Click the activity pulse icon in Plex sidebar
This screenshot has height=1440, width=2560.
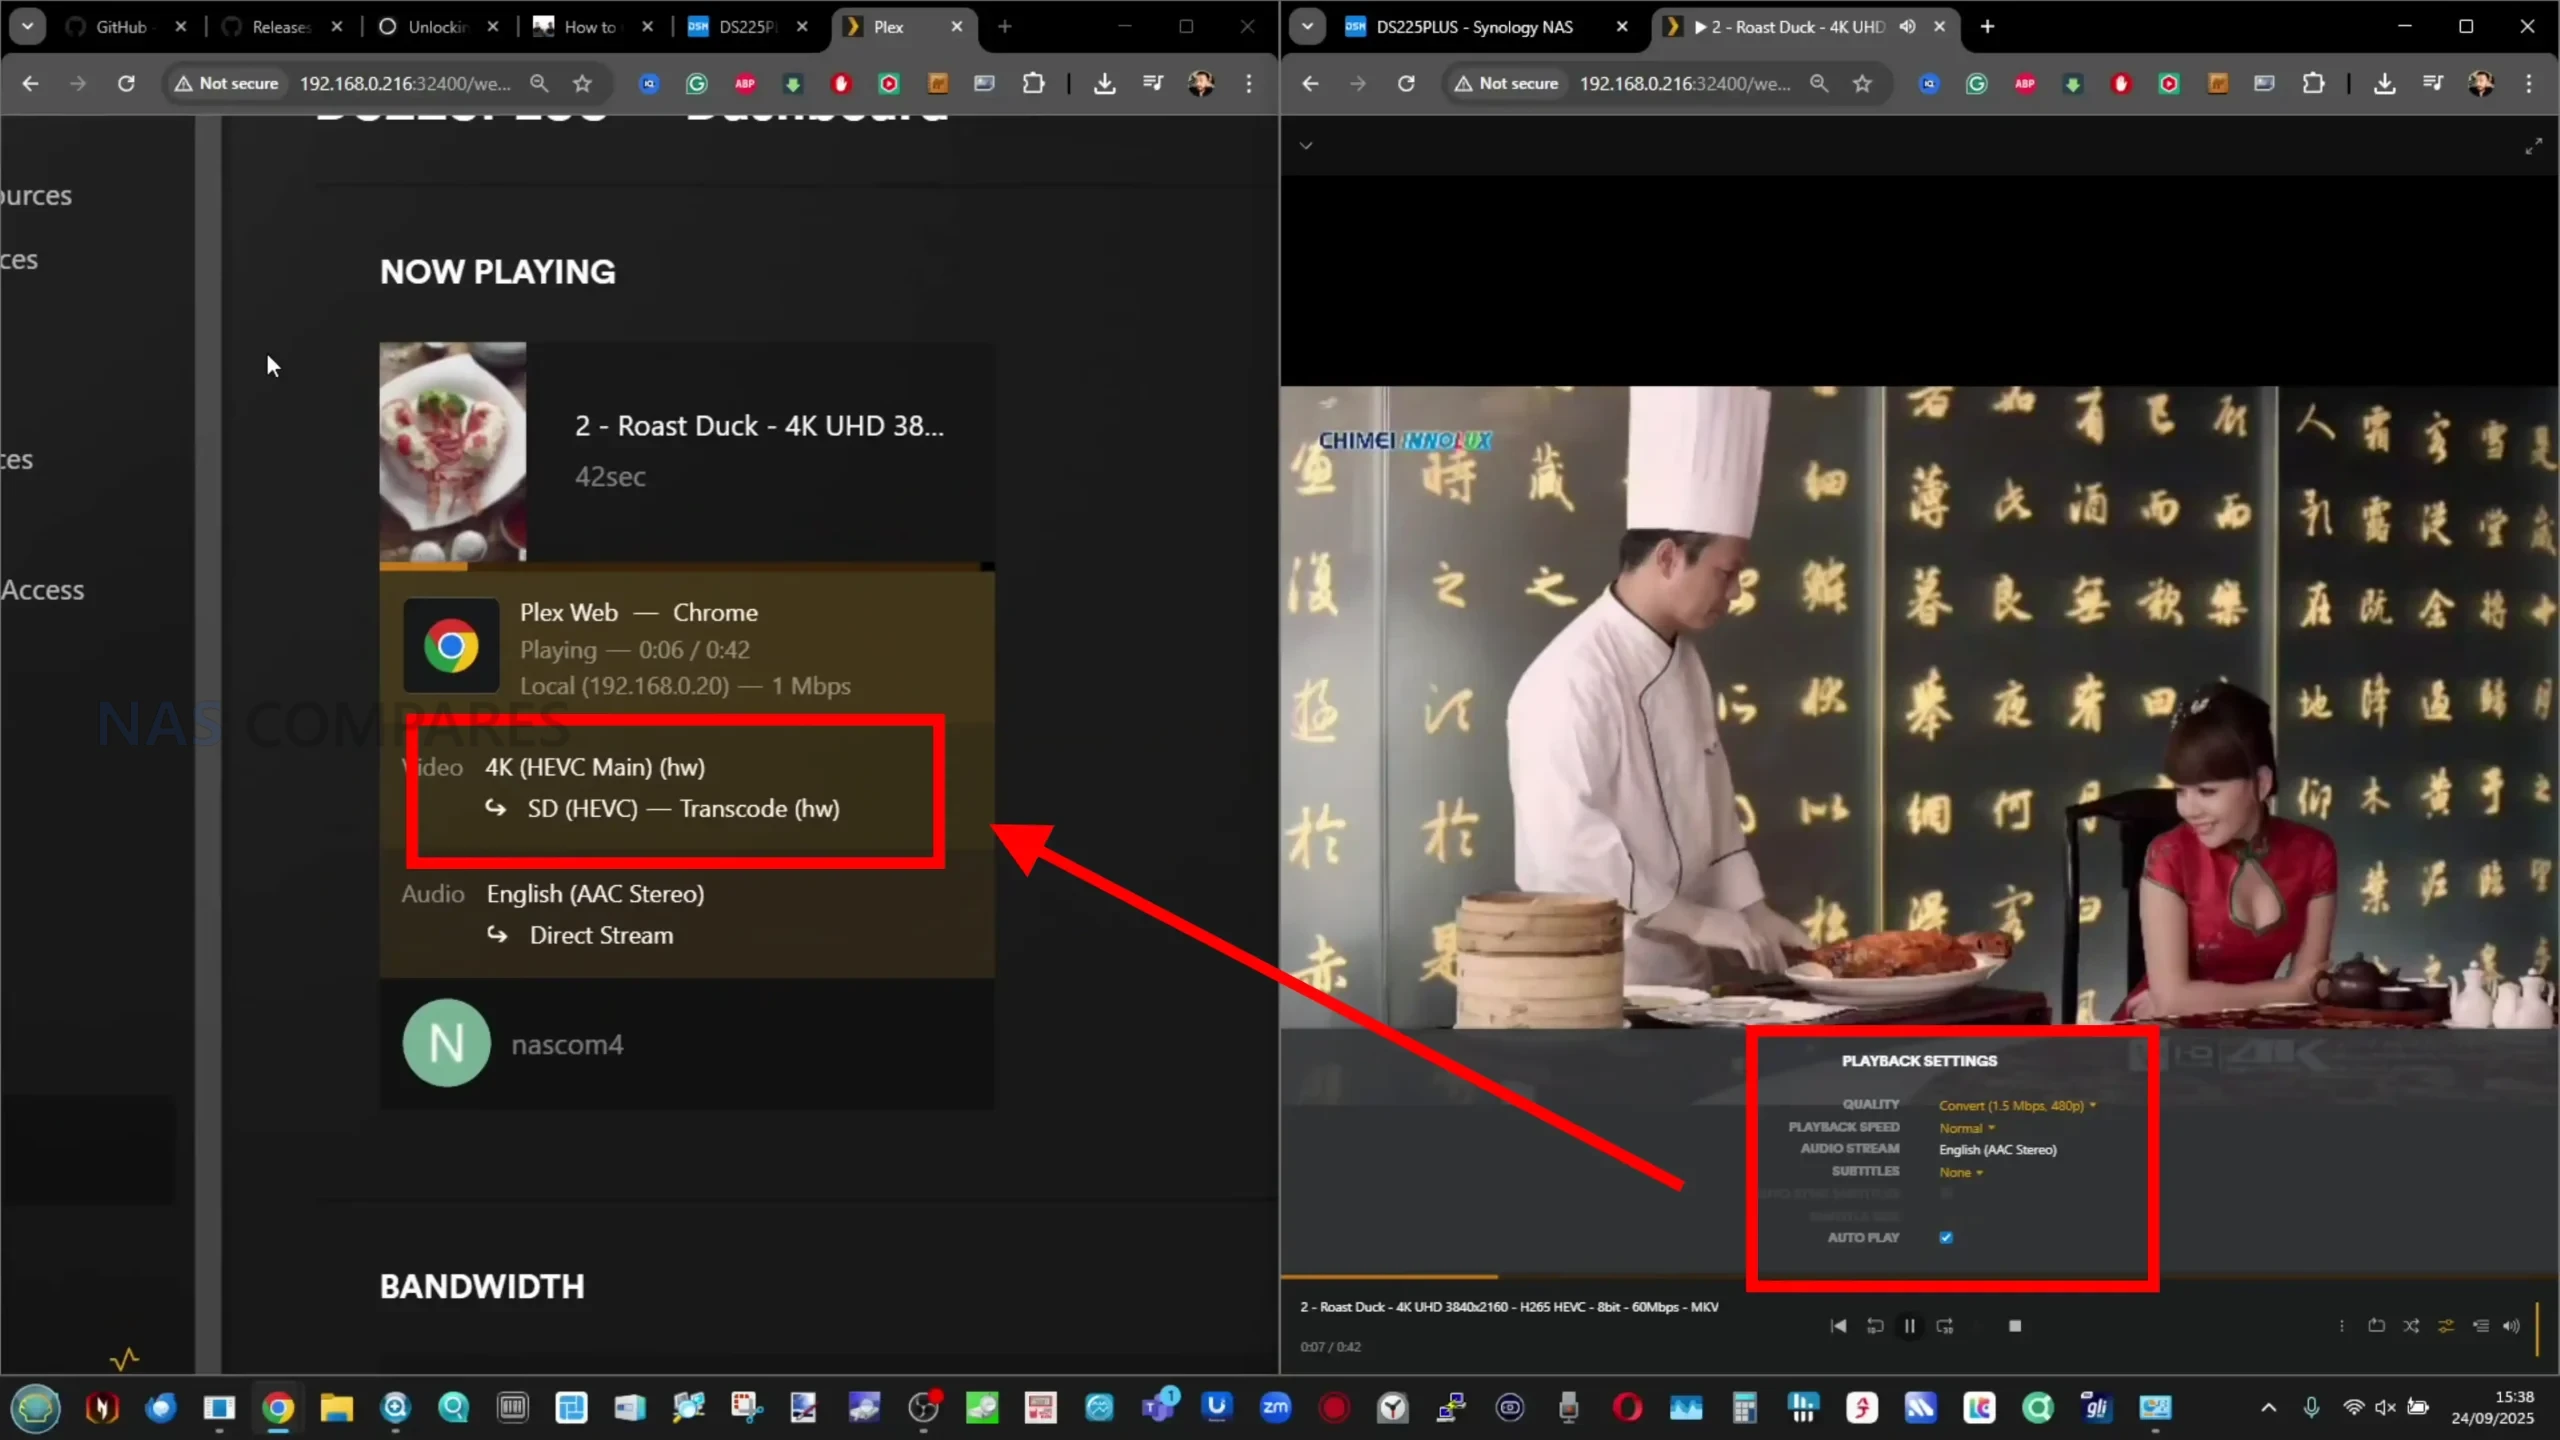point(125,1359)
